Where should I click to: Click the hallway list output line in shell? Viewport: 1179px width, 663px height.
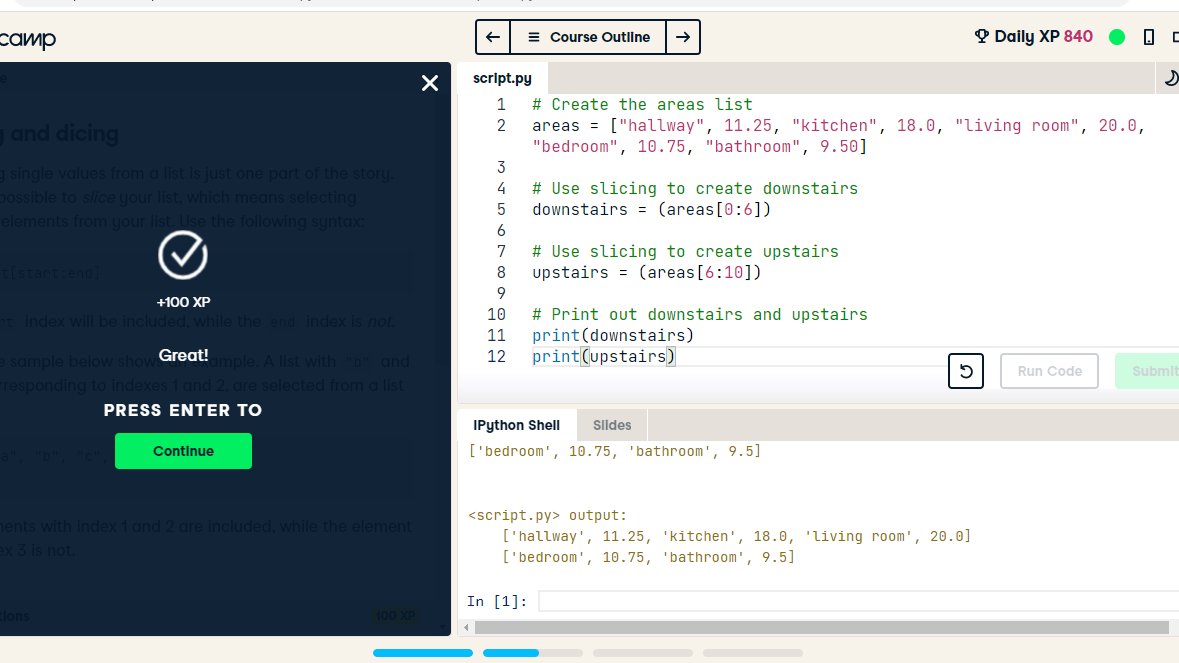click(x=736, y=537)
